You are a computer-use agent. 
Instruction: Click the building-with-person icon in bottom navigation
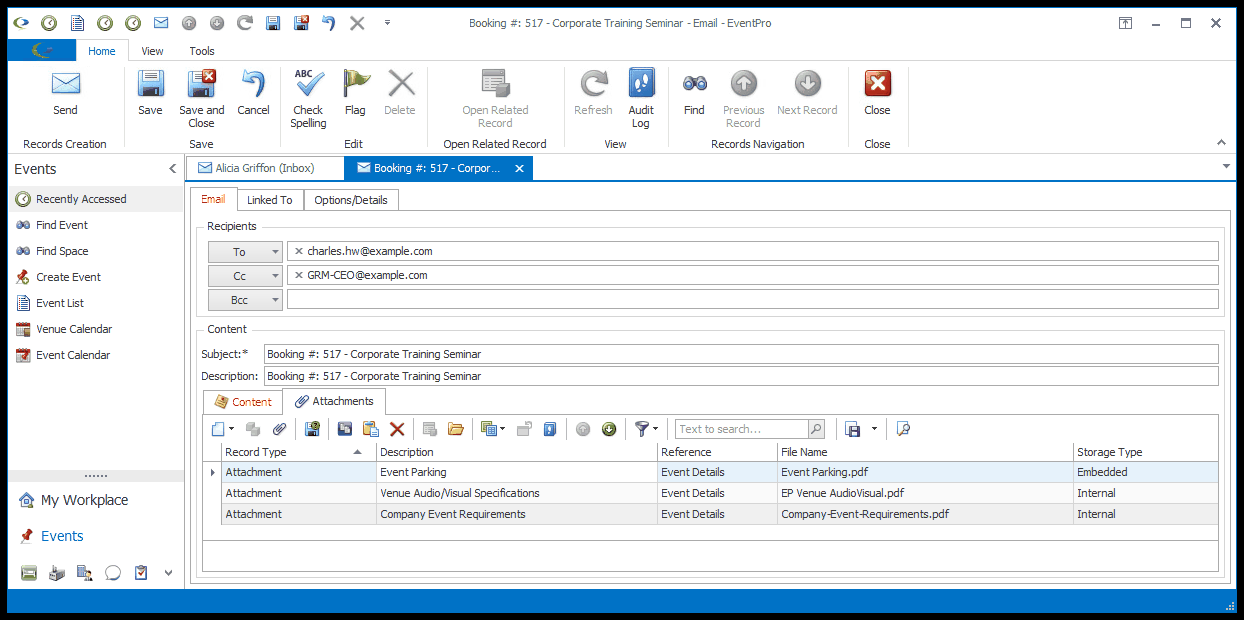click(85, 573)
